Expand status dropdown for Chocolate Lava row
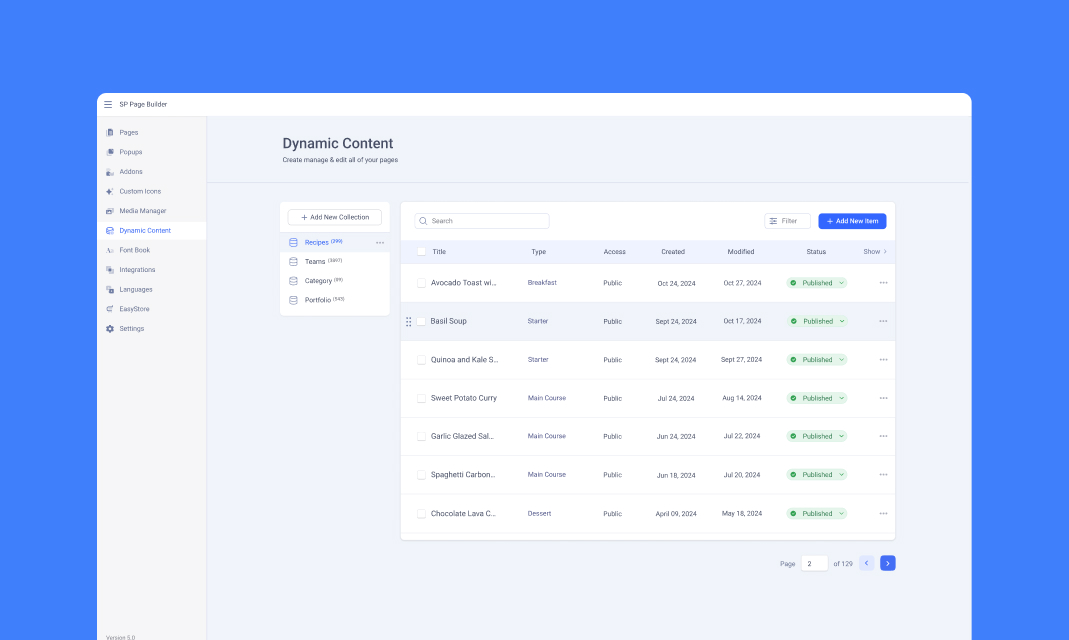1069x640 pixels. click(x=841, y=514)
